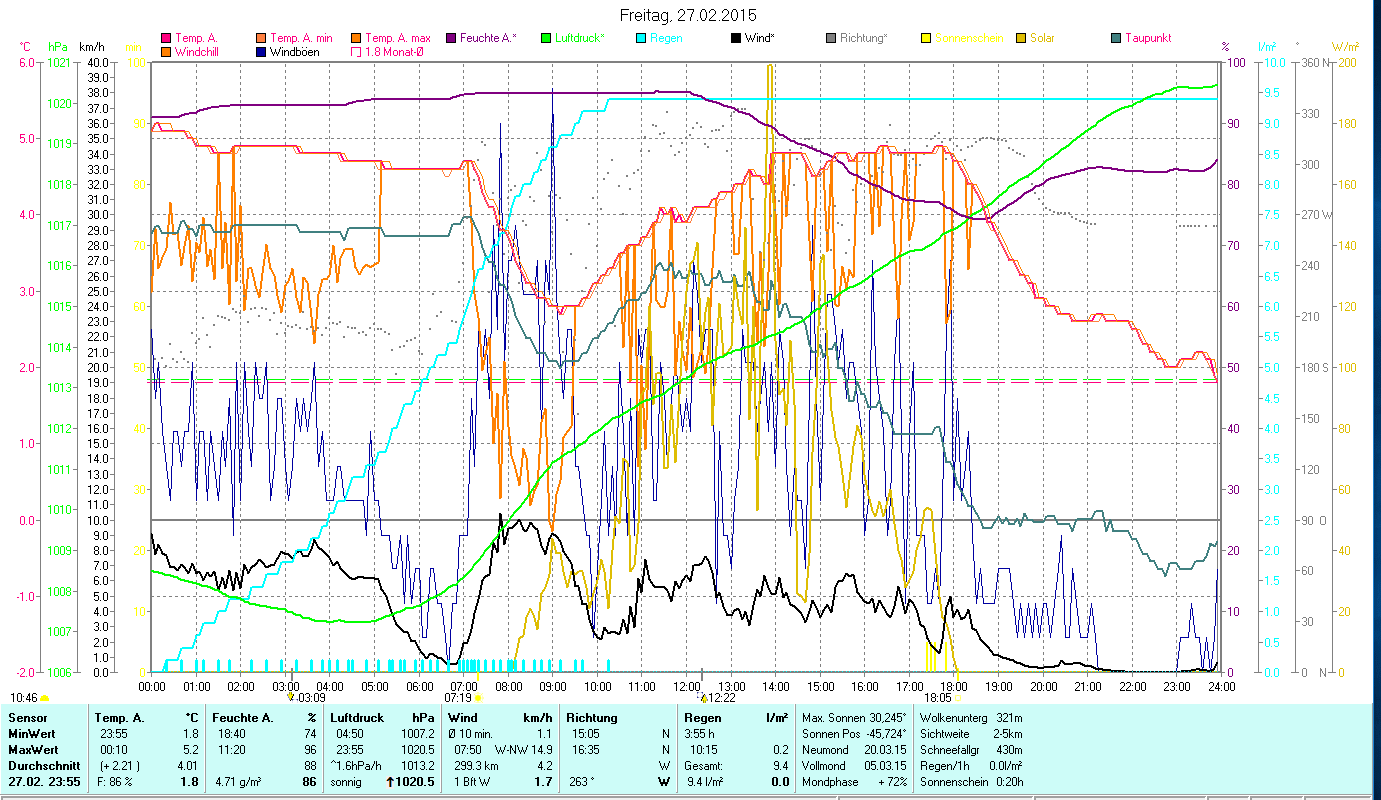Image resolution: width=1381 pixels, height=800 pixels.
Task: Click the Temp. A. max legend swatch
Action: 357,39
